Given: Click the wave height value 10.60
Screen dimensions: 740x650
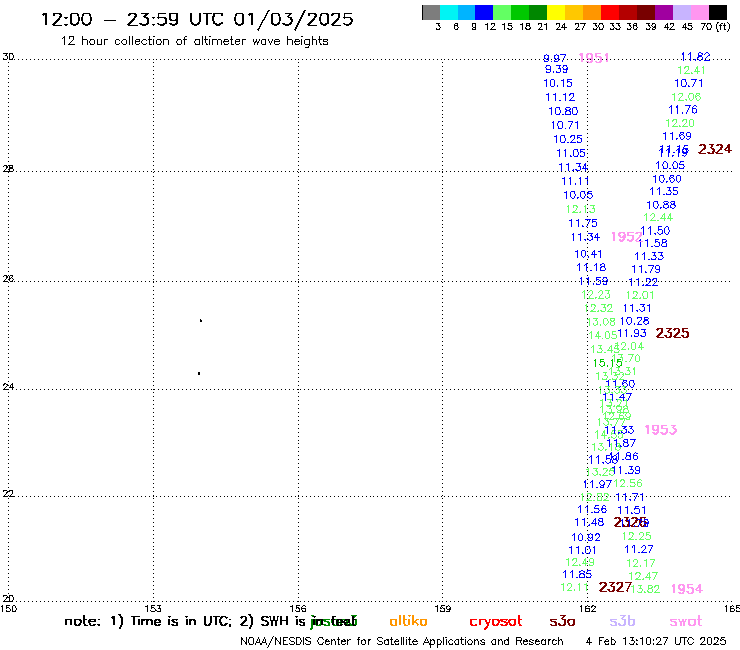Looking at the screenshot, I should 667,179.
